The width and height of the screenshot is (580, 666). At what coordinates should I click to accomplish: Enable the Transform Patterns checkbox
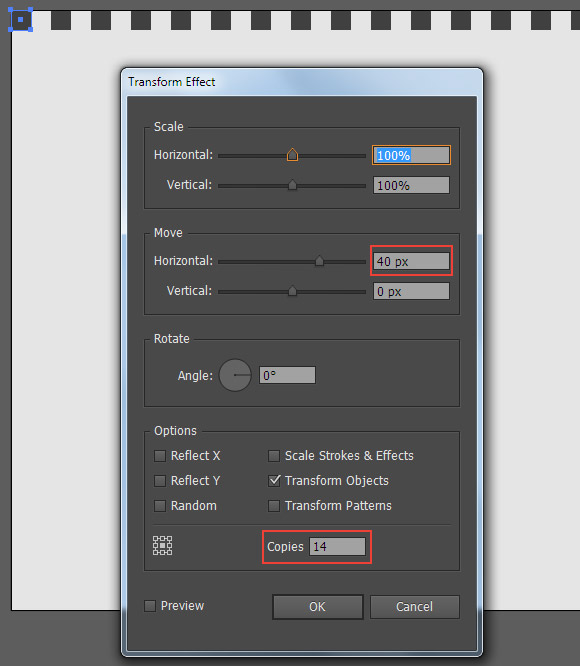pyautogui.click(x=274, y=506)
